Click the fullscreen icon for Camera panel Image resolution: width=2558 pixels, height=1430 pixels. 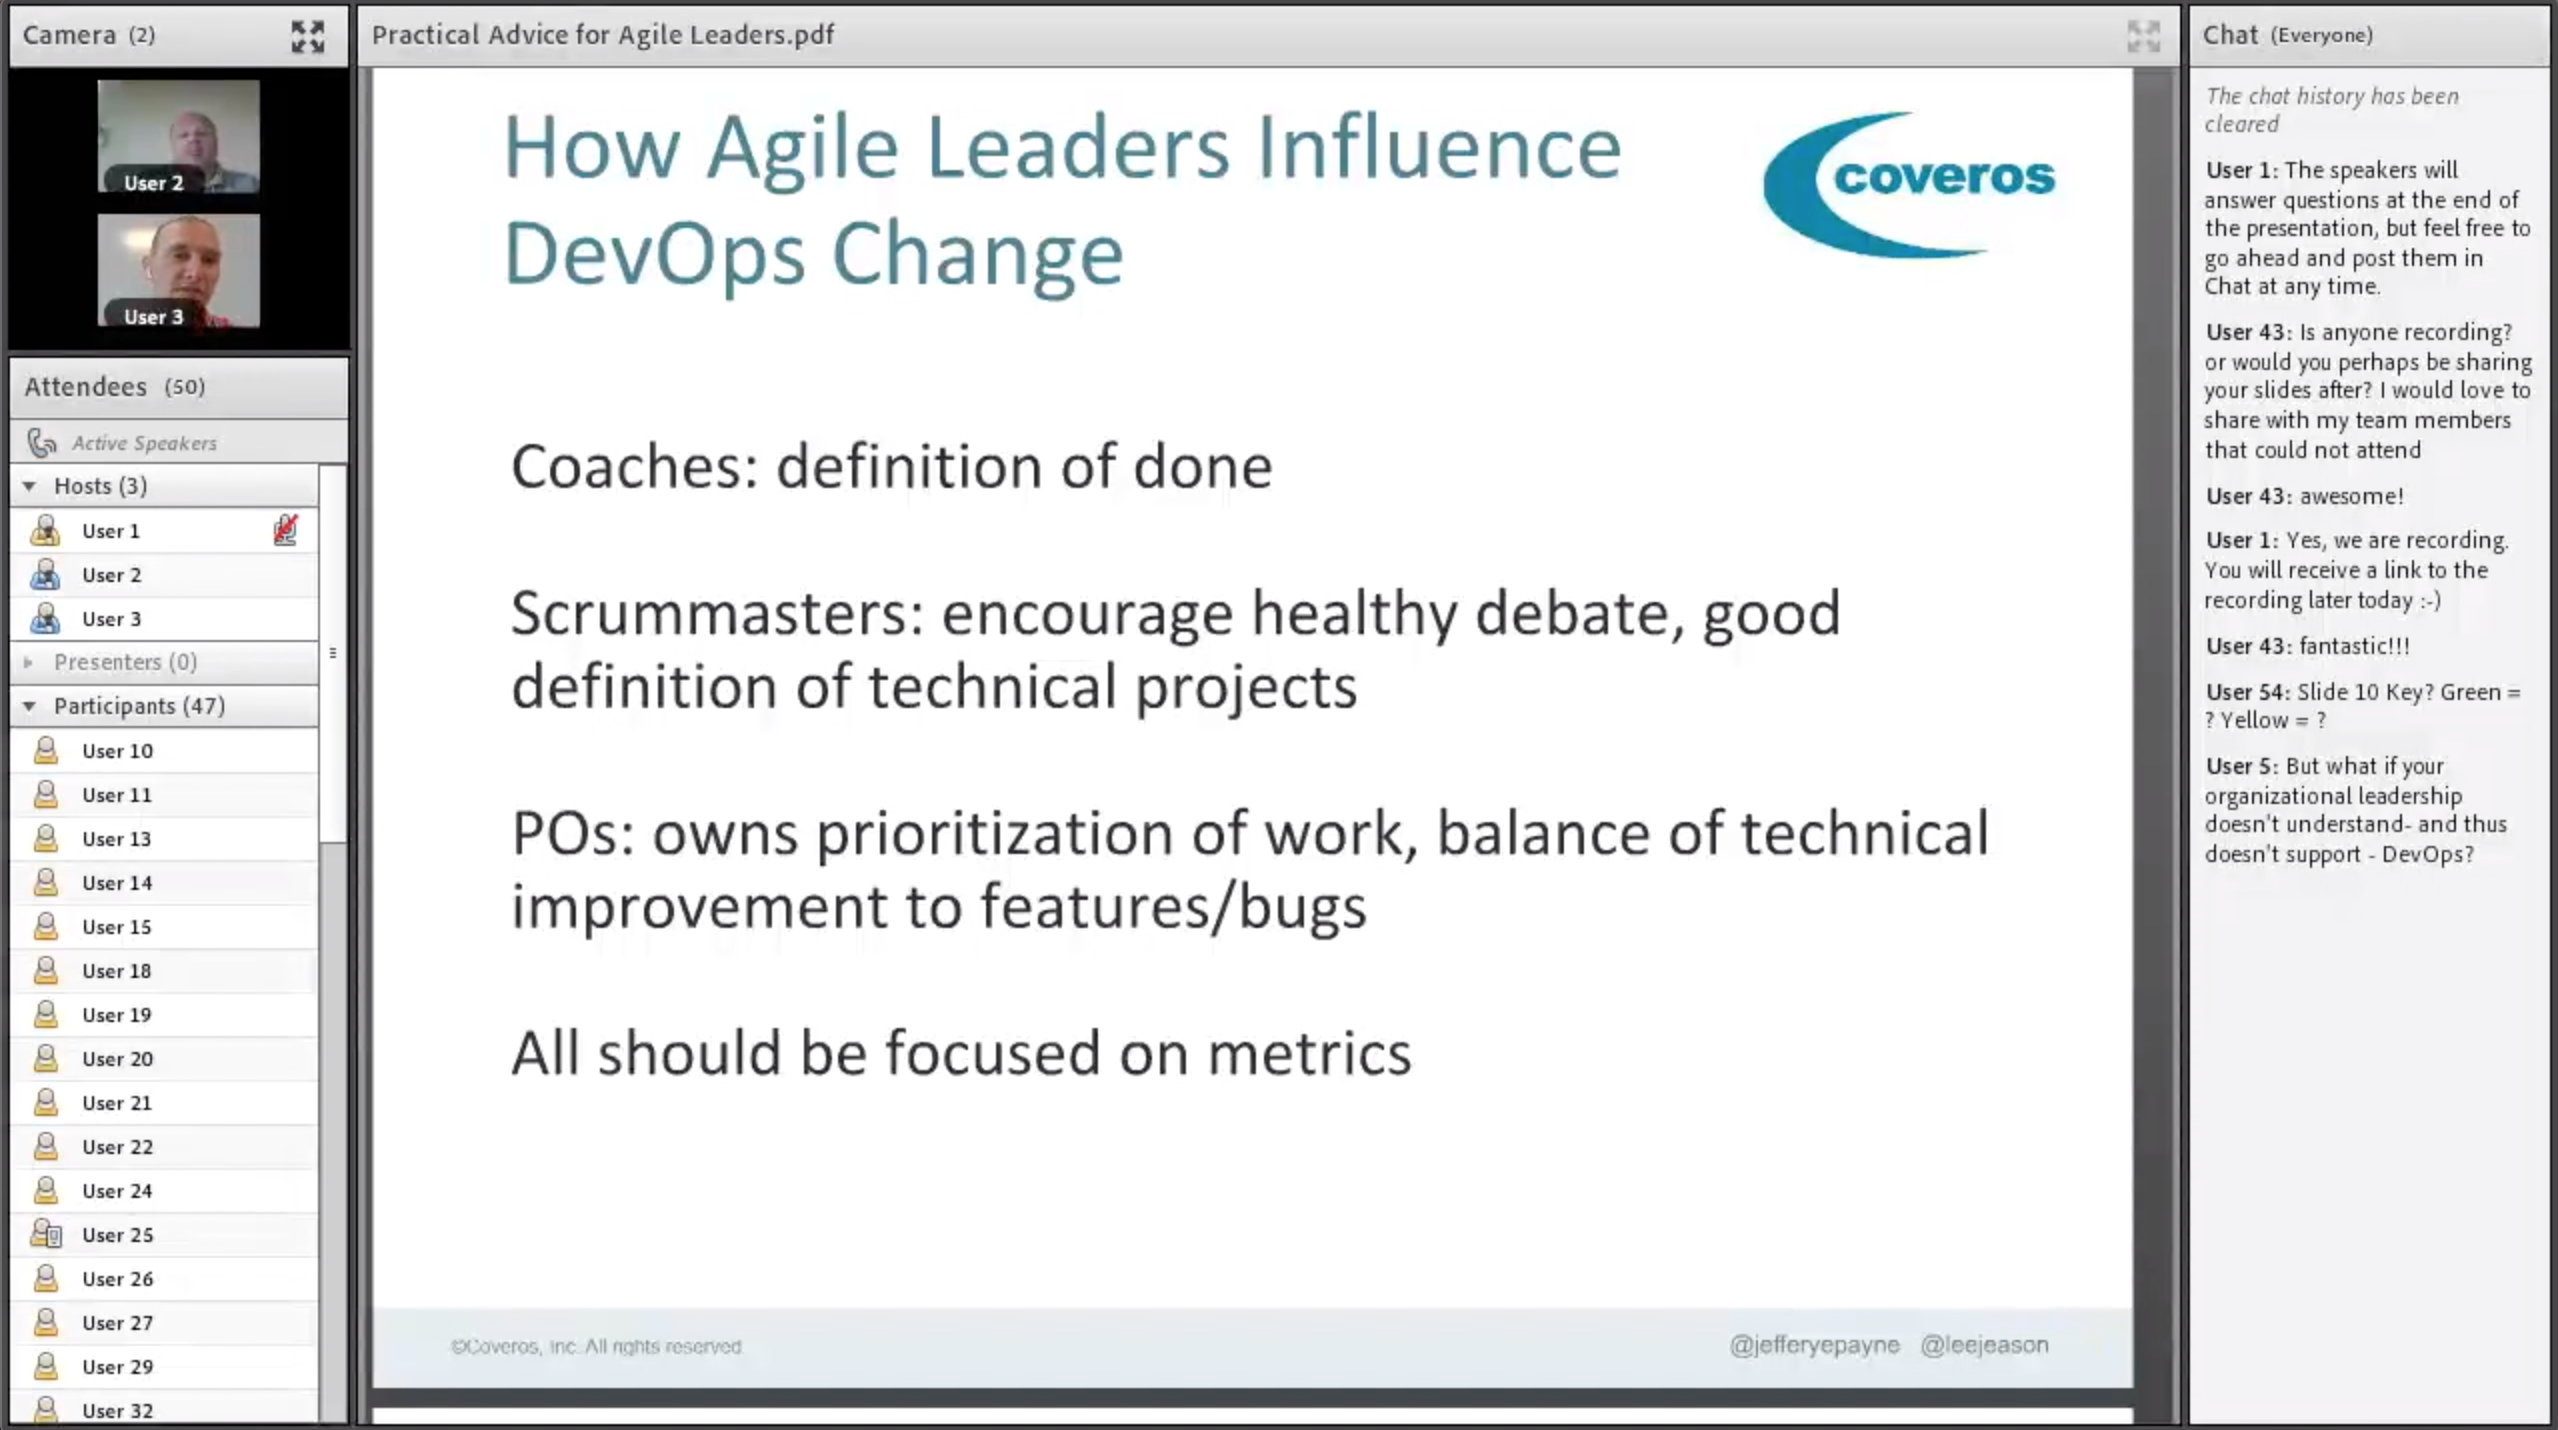coord(307,35)
